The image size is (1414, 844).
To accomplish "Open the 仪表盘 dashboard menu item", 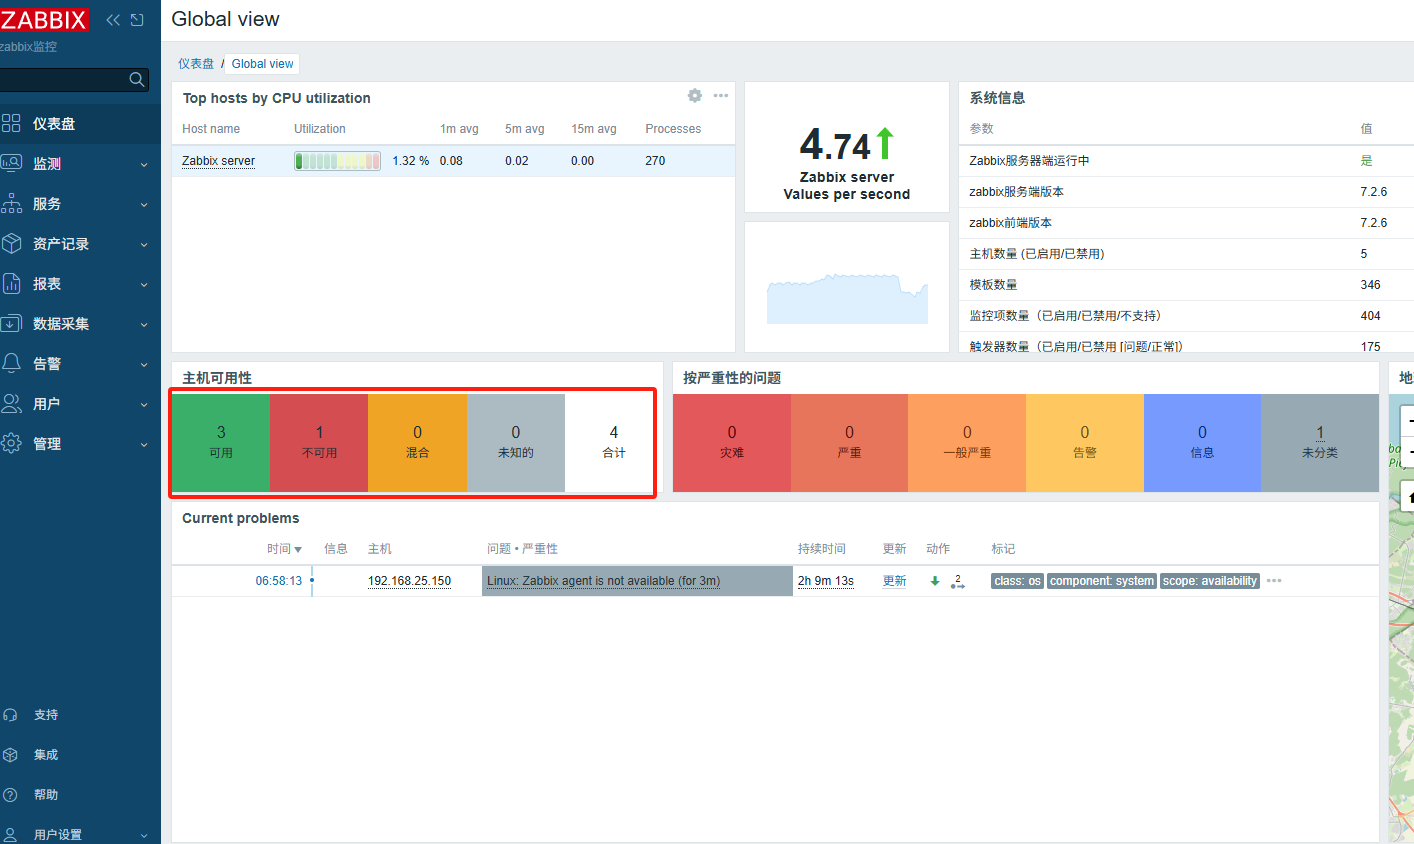I will pos(80,123).
